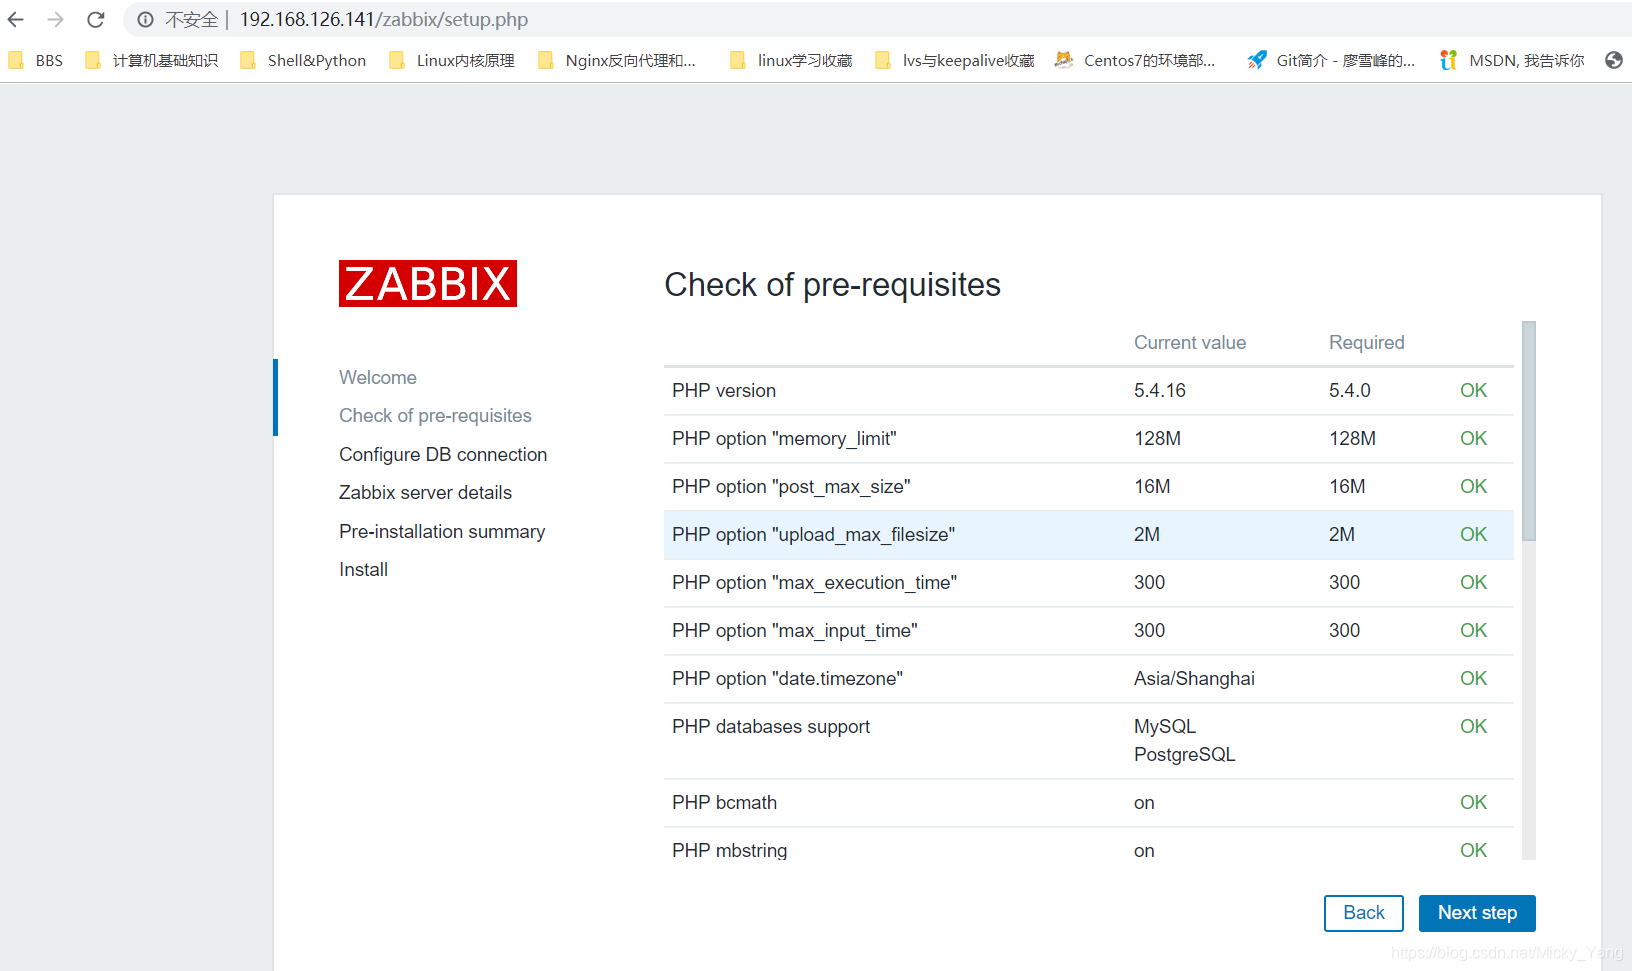
Task: Click the PHP databases support row label
Action: pos(771,727)
